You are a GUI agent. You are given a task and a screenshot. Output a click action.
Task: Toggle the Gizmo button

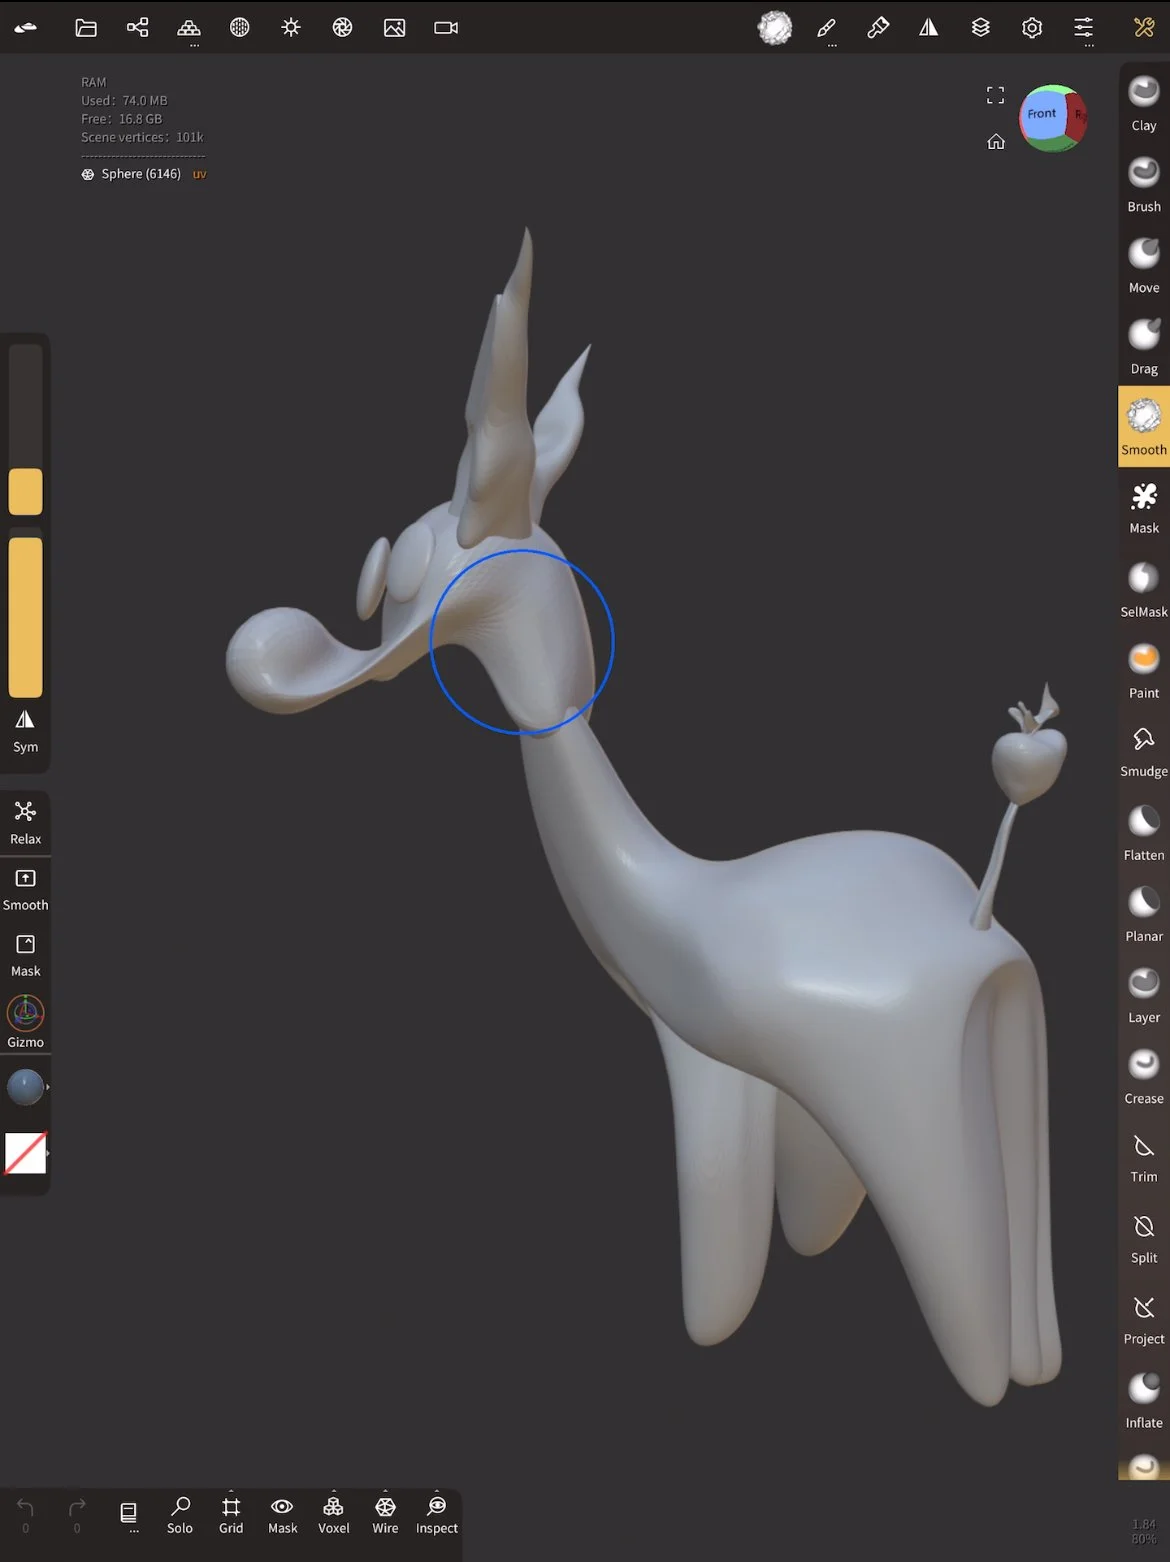tap(25, 1022)
